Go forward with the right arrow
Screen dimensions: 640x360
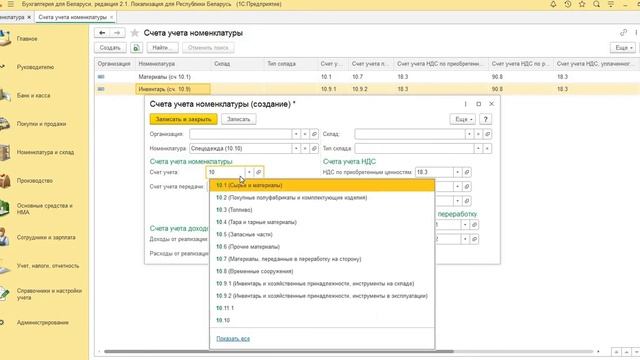coord(117,33)
